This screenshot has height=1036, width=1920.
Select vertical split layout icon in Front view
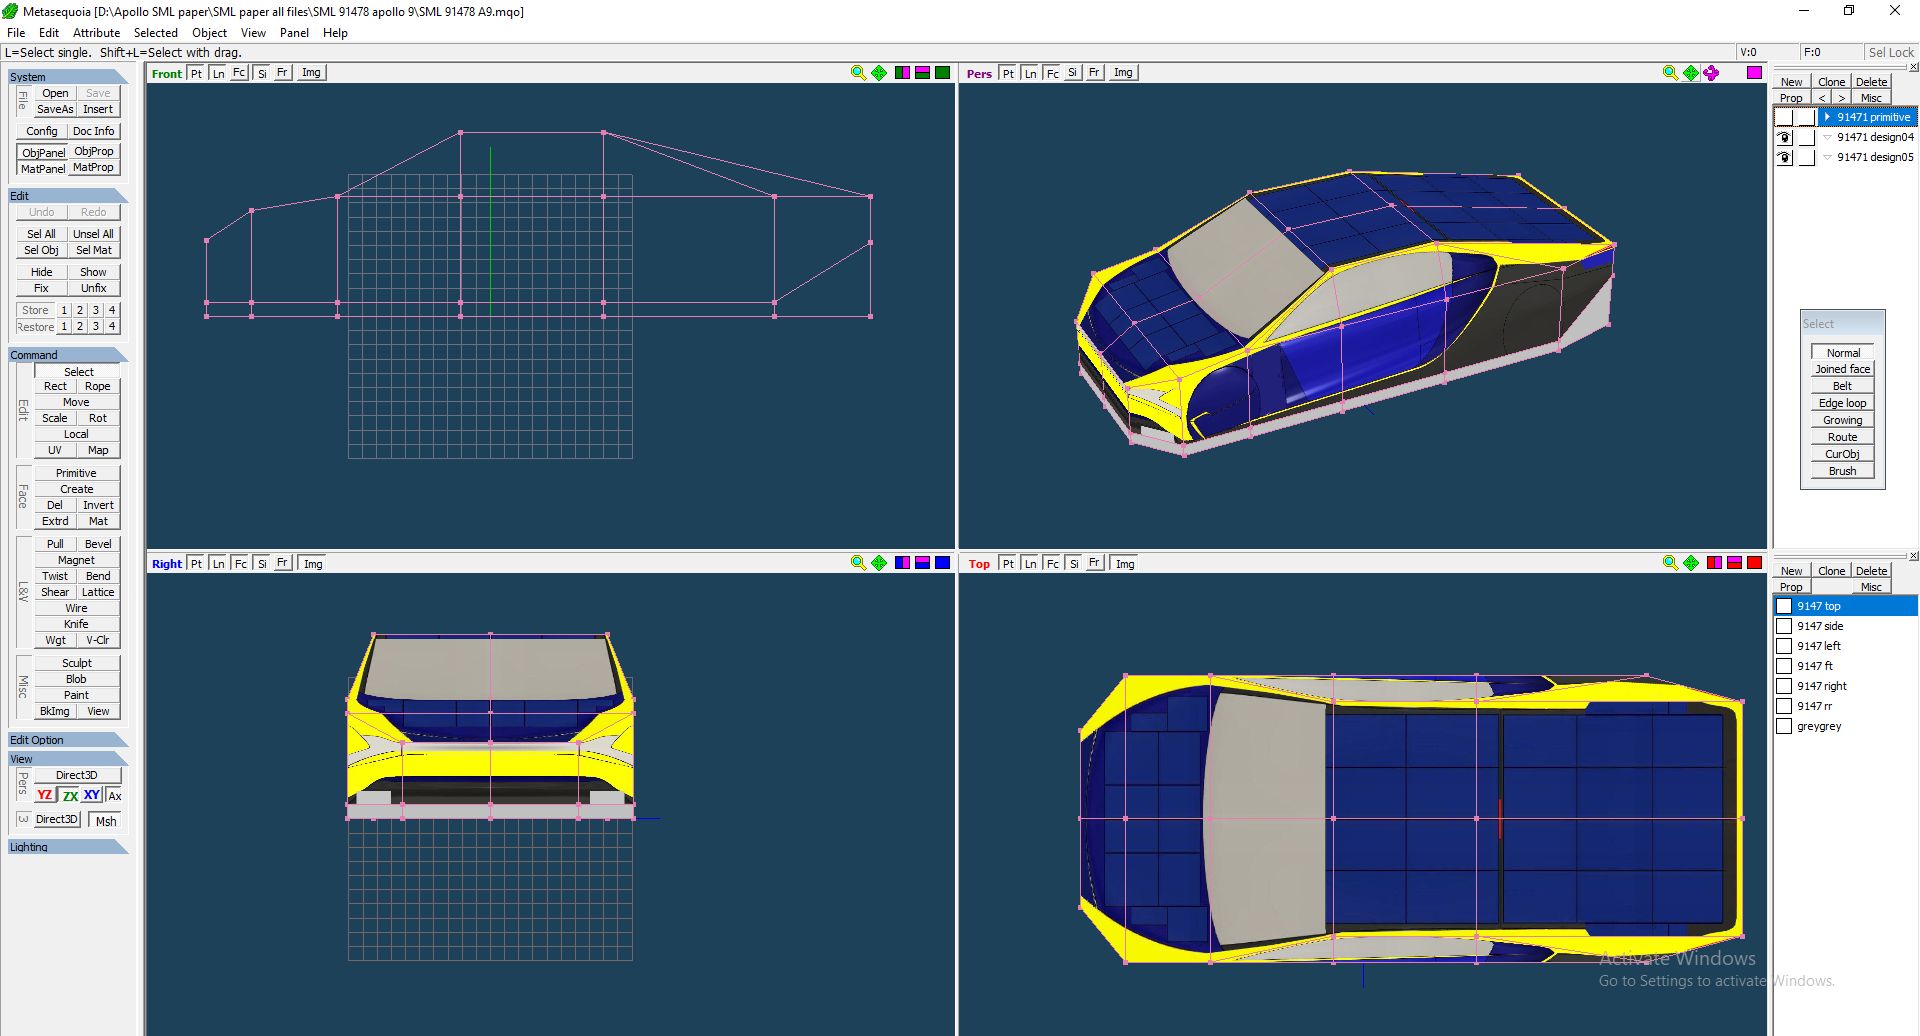pyautogui.click(x=902, y=73)
